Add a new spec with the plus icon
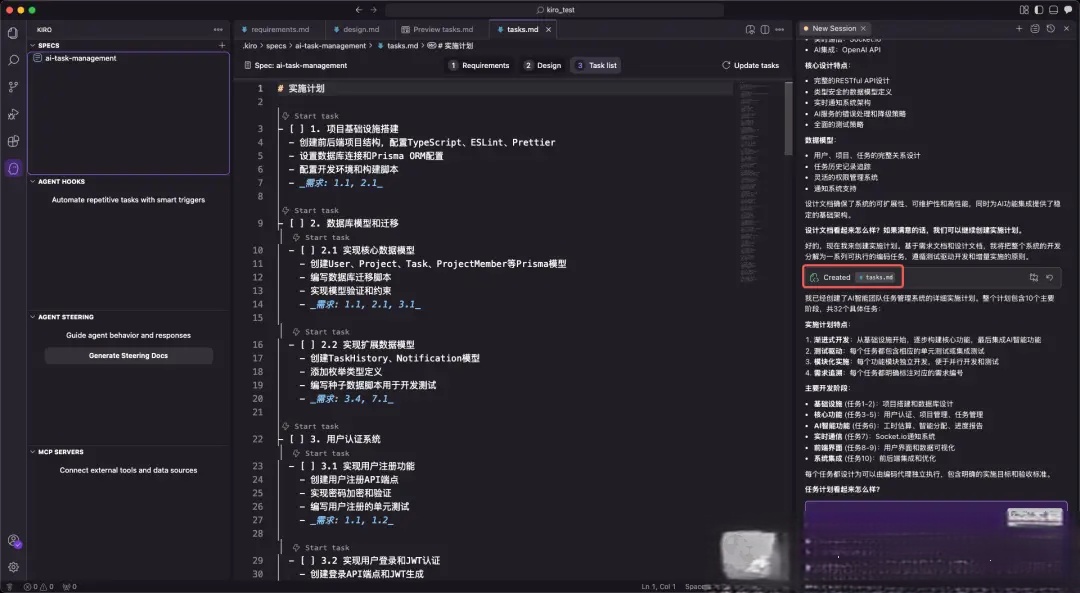Viewport: 1080px width, 593px height. point(220,45)
